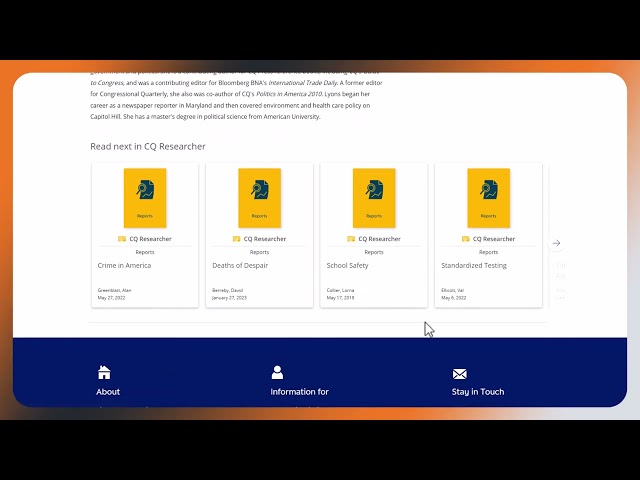Select the Information for footer heading
Viewport: 640px width, 480px height.
[299, 392]
